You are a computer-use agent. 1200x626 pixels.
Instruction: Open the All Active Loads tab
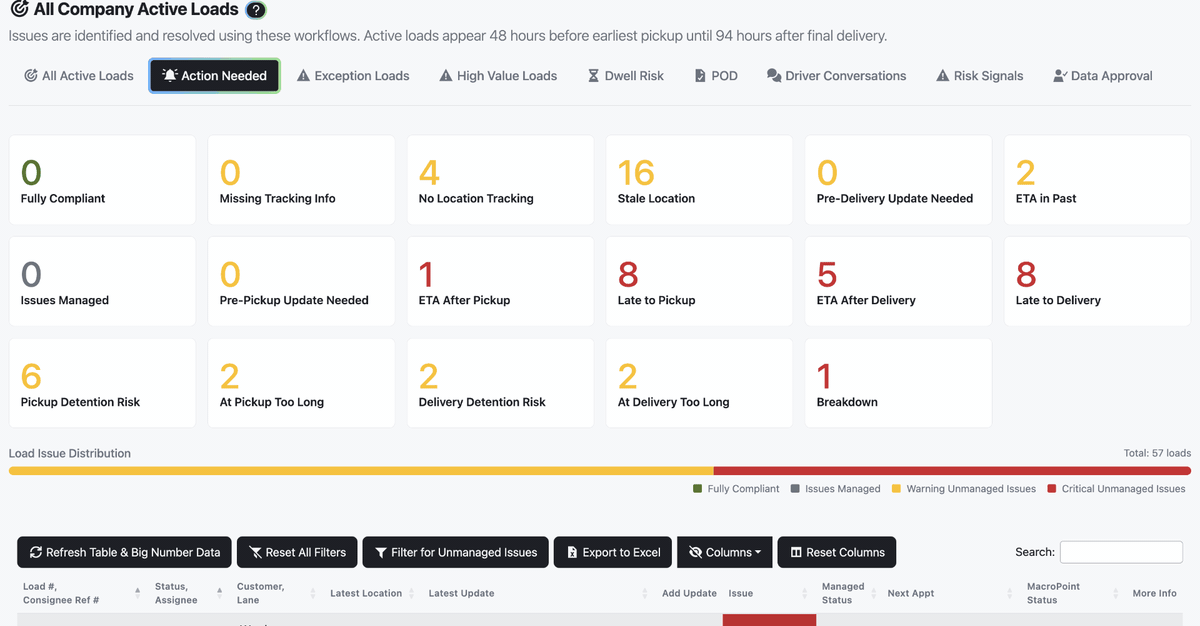tap(79, 76)
